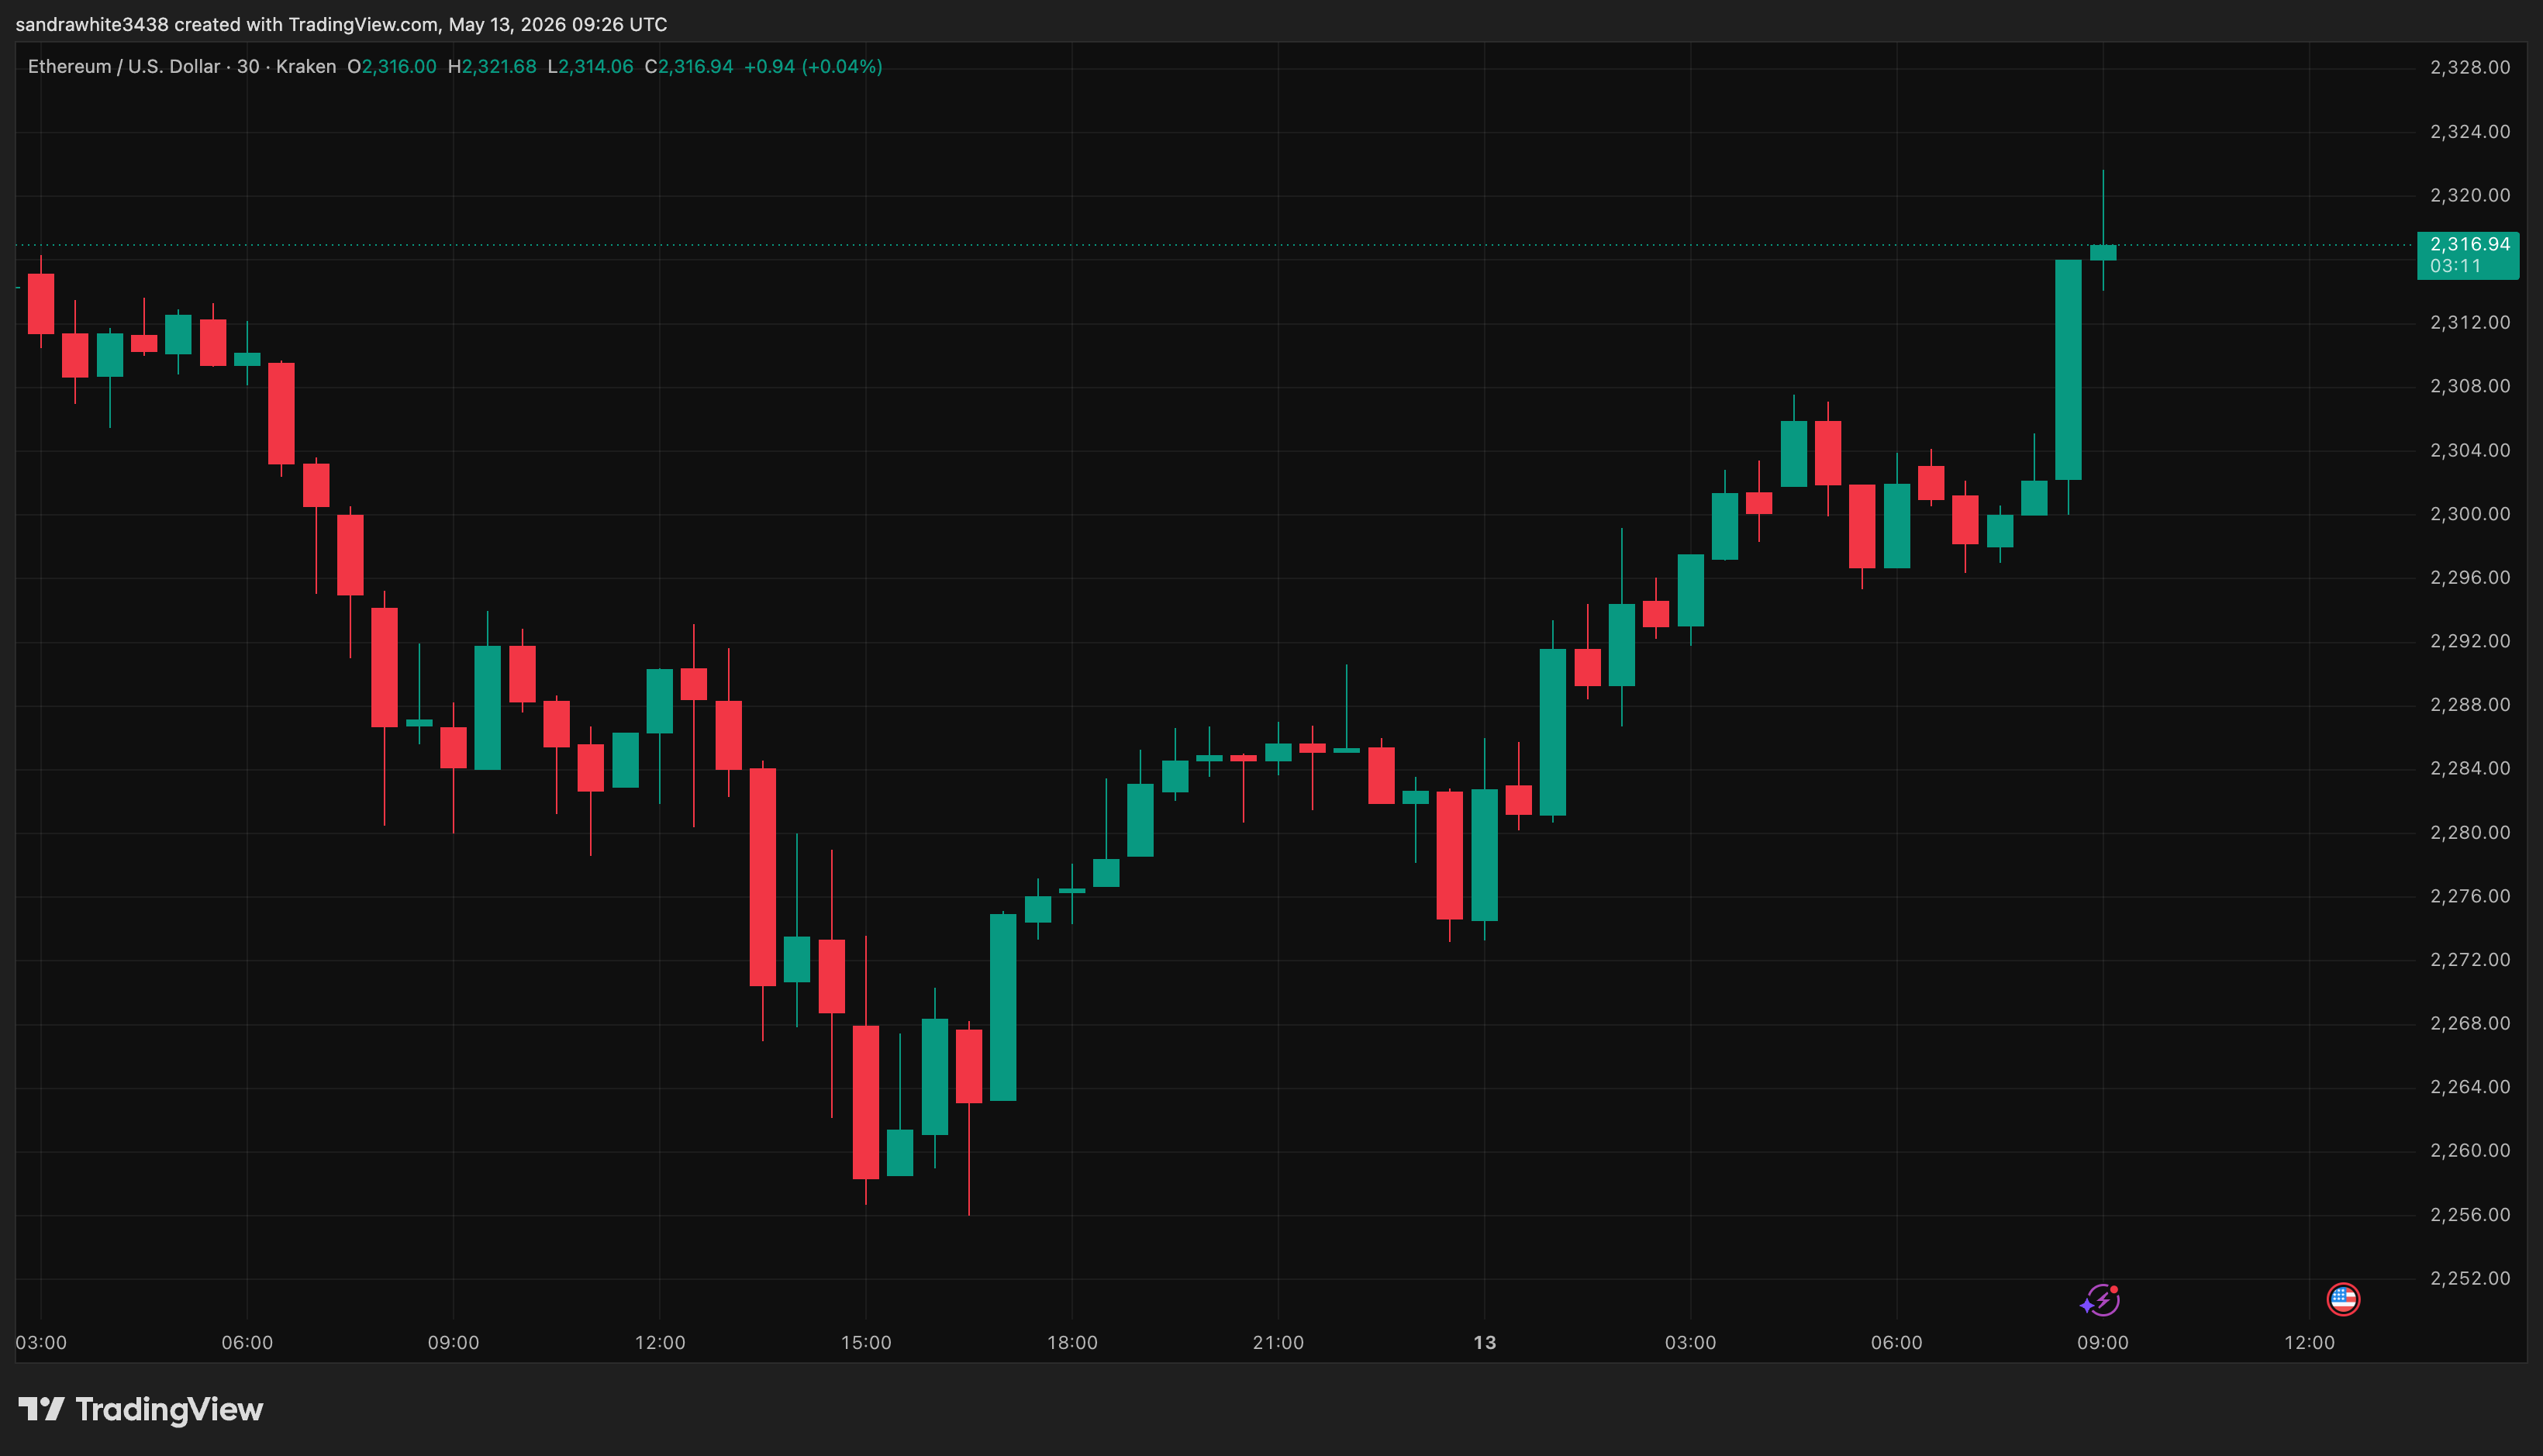Click the tall green breakout candle before 09:00
Screen dimensions: 2543x1456
point(2068,370)
